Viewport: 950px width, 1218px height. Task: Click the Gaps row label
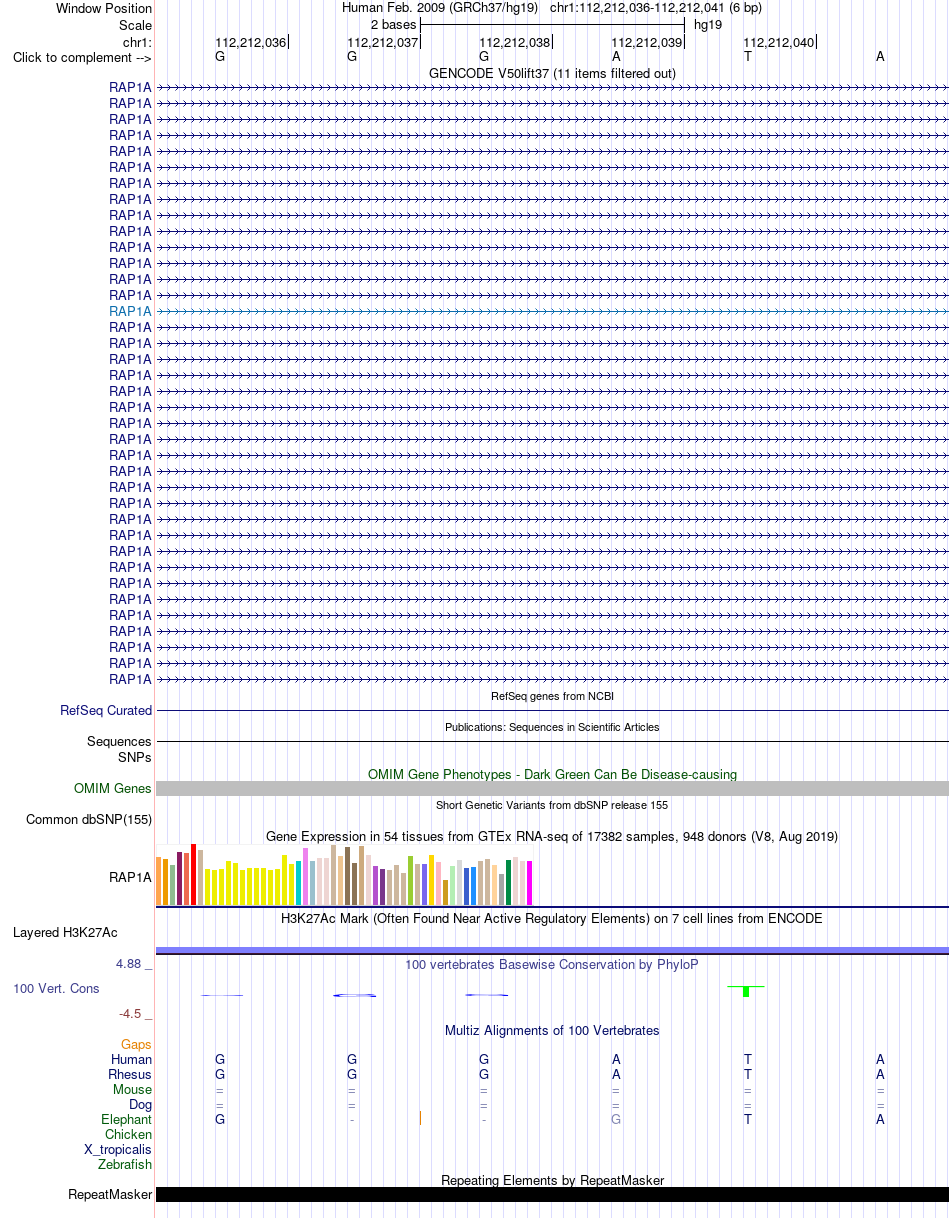137,1045
